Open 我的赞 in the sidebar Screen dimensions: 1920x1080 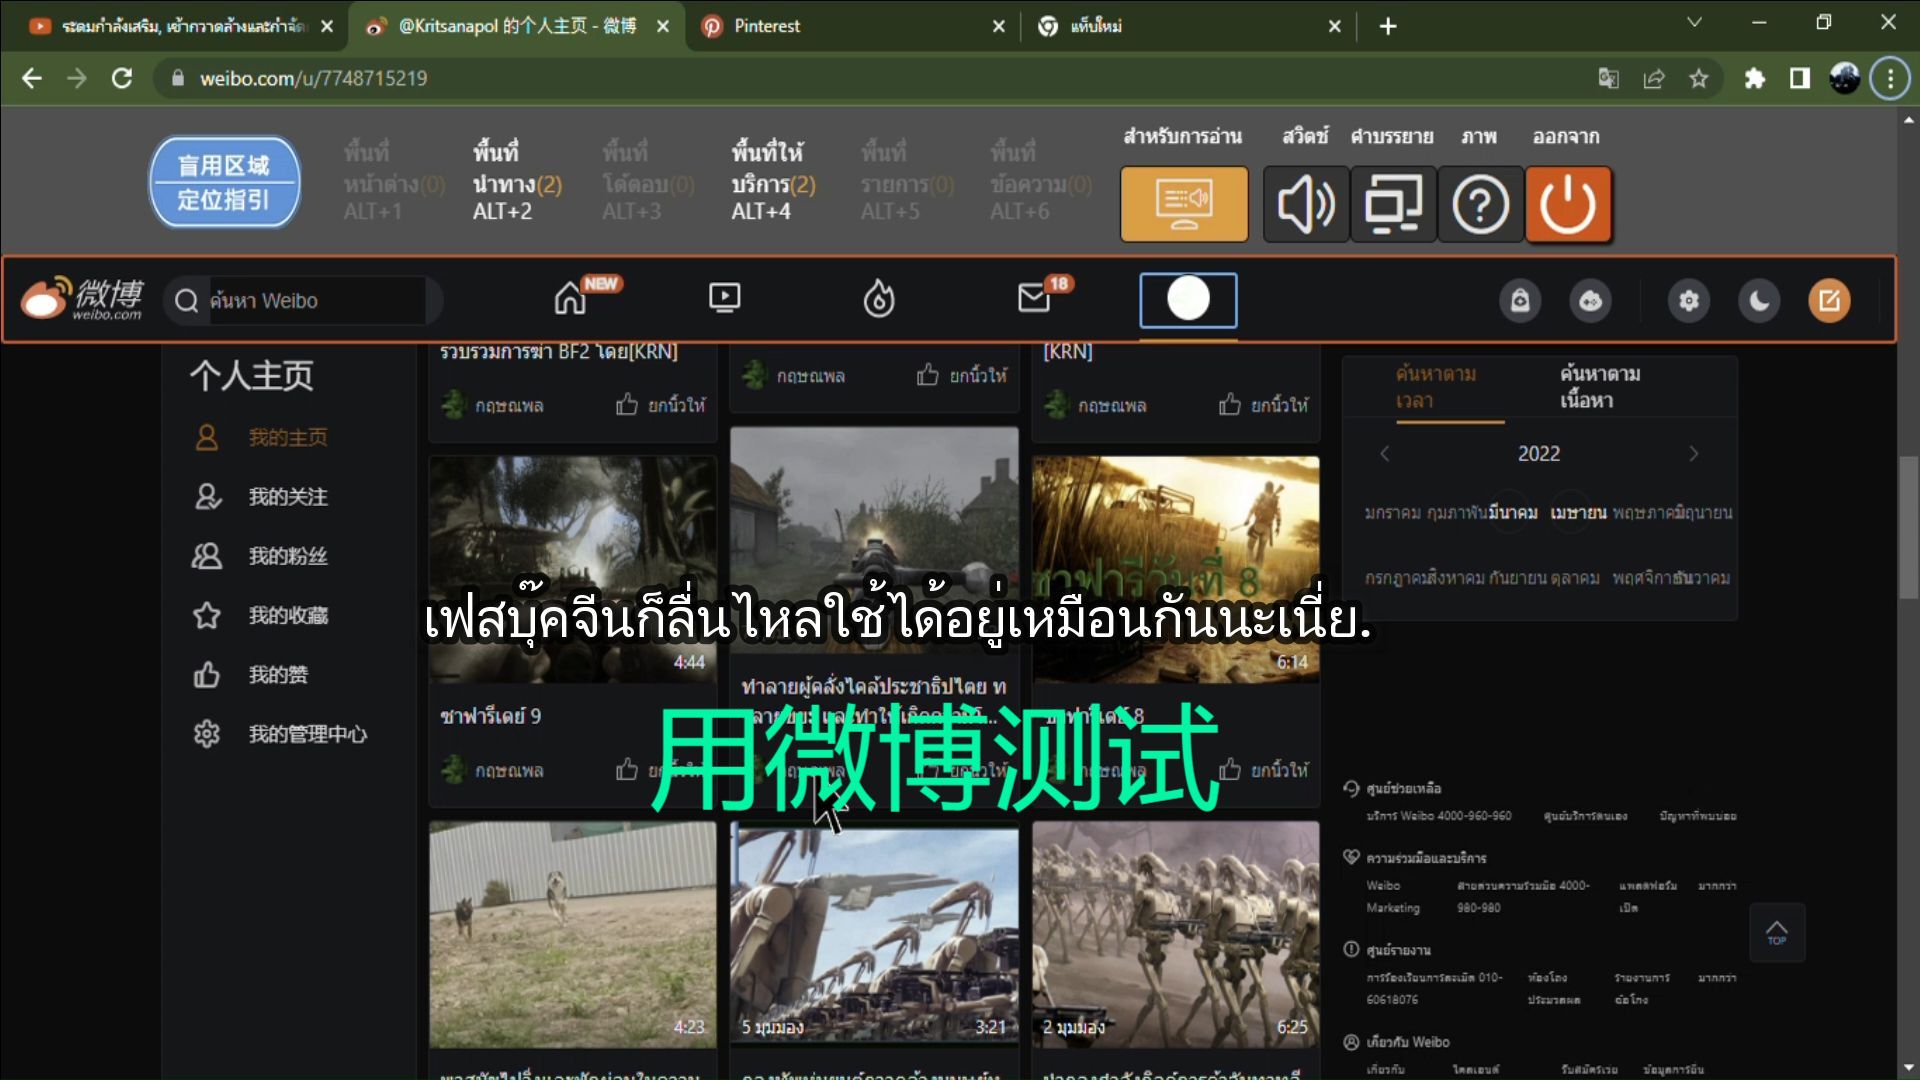[251, 674]
